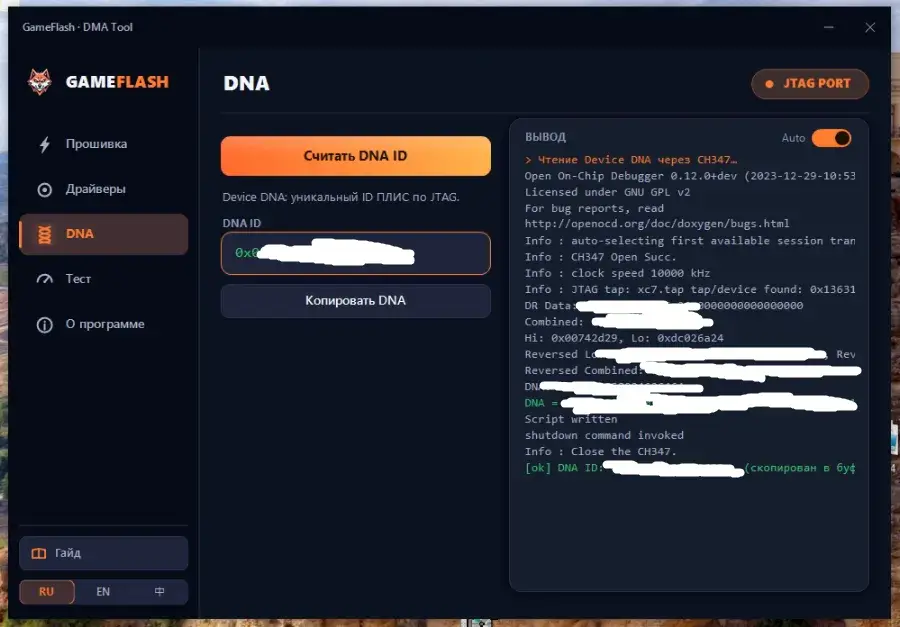This screenshot has height=627, width=900.
Task: Click the 'Hi: 0x00742d29' output line
Action: [x=624, y=338]
